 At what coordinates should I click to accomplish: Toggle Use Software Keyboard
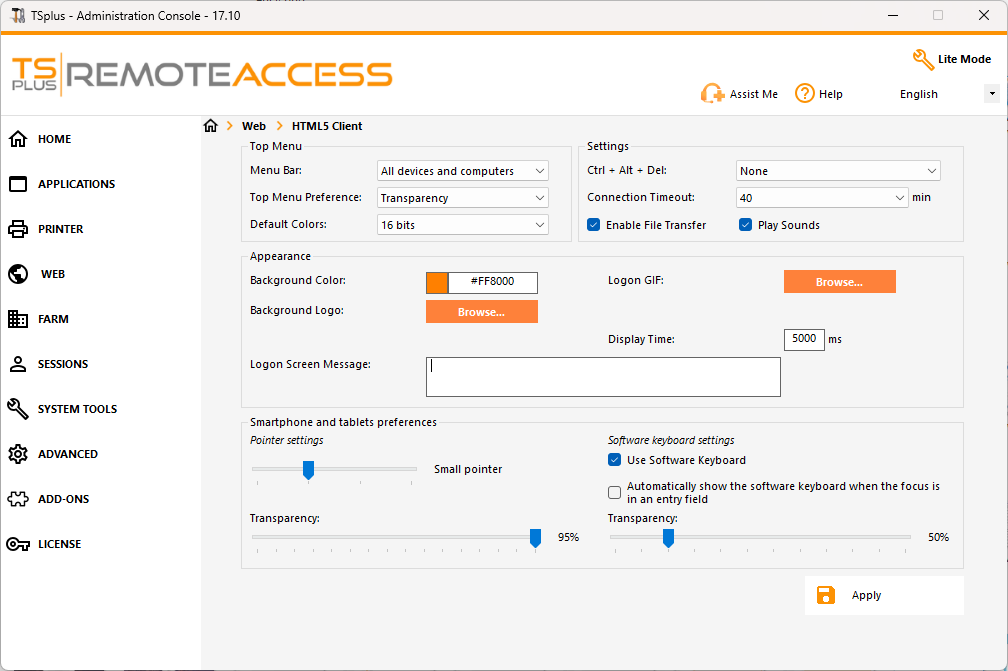coord(614,460)
